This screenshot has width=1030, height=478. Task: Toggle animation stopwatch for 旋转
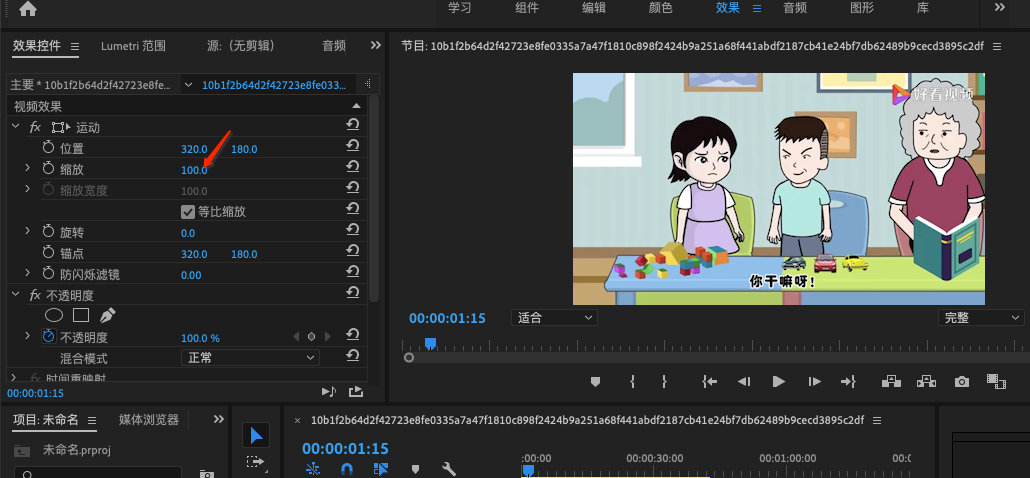49,232
